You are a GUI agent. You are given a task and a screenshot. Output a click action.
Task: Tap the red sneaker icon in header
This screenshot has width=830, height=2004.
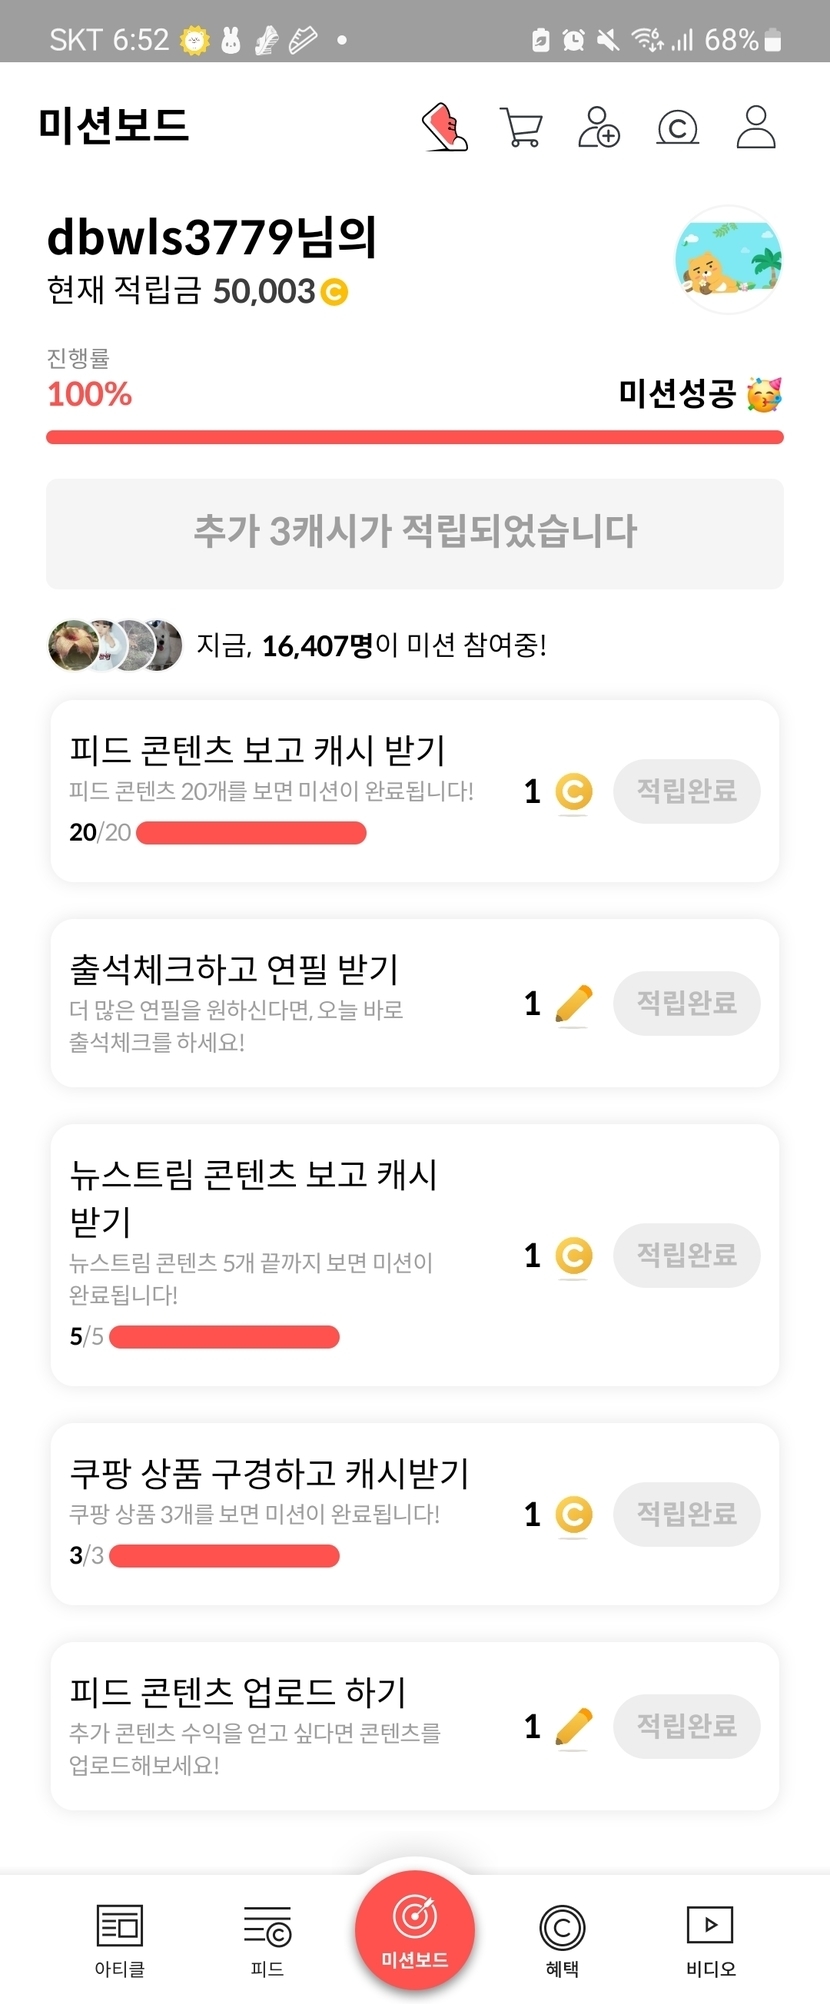click(x=445, y=127)
